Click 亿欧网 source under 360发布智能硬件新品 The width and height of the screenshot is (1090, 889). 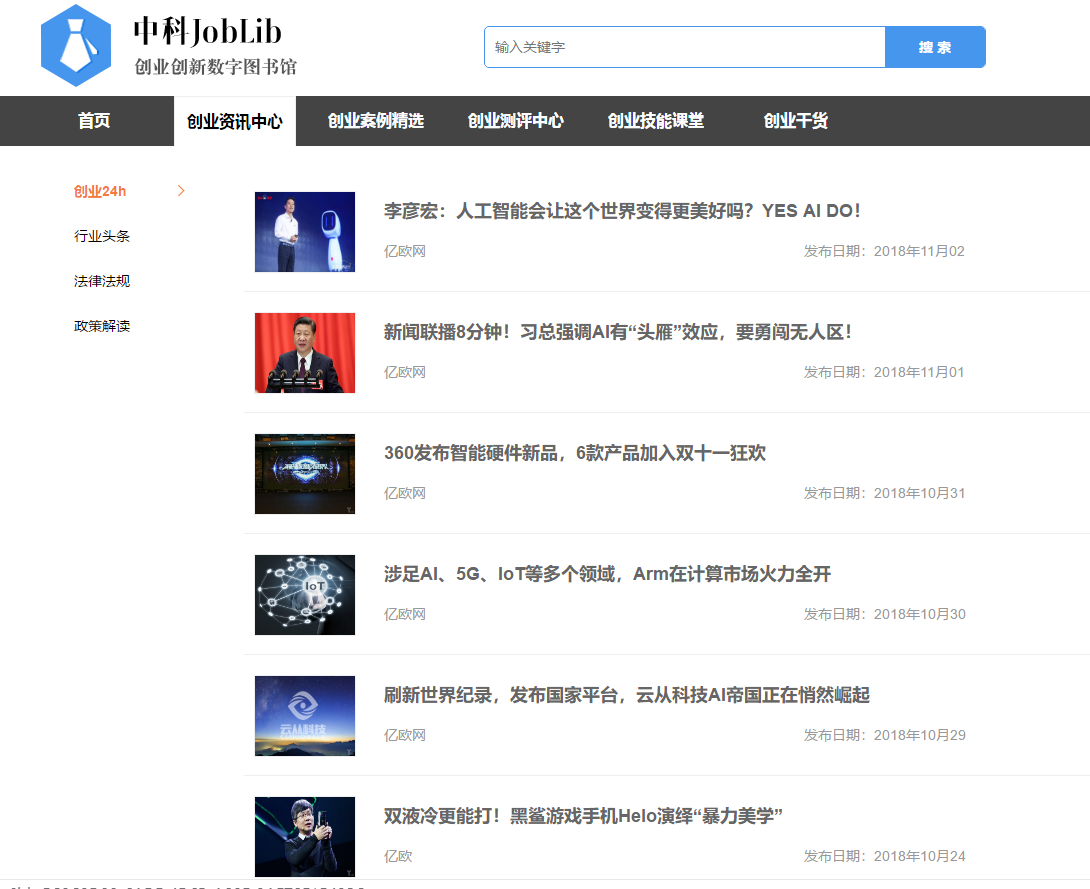tap(405, 493)
